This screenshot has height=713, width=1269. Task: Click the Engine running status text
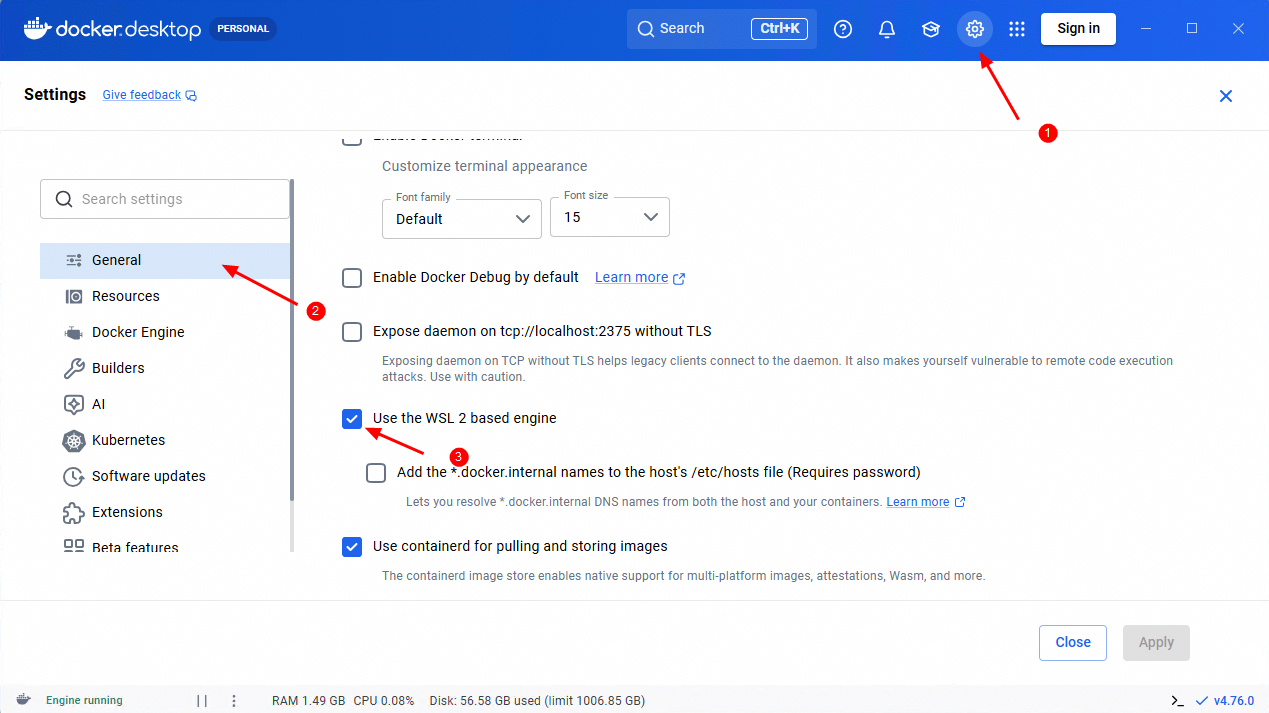pyautogui.click(x=84, y=700)
